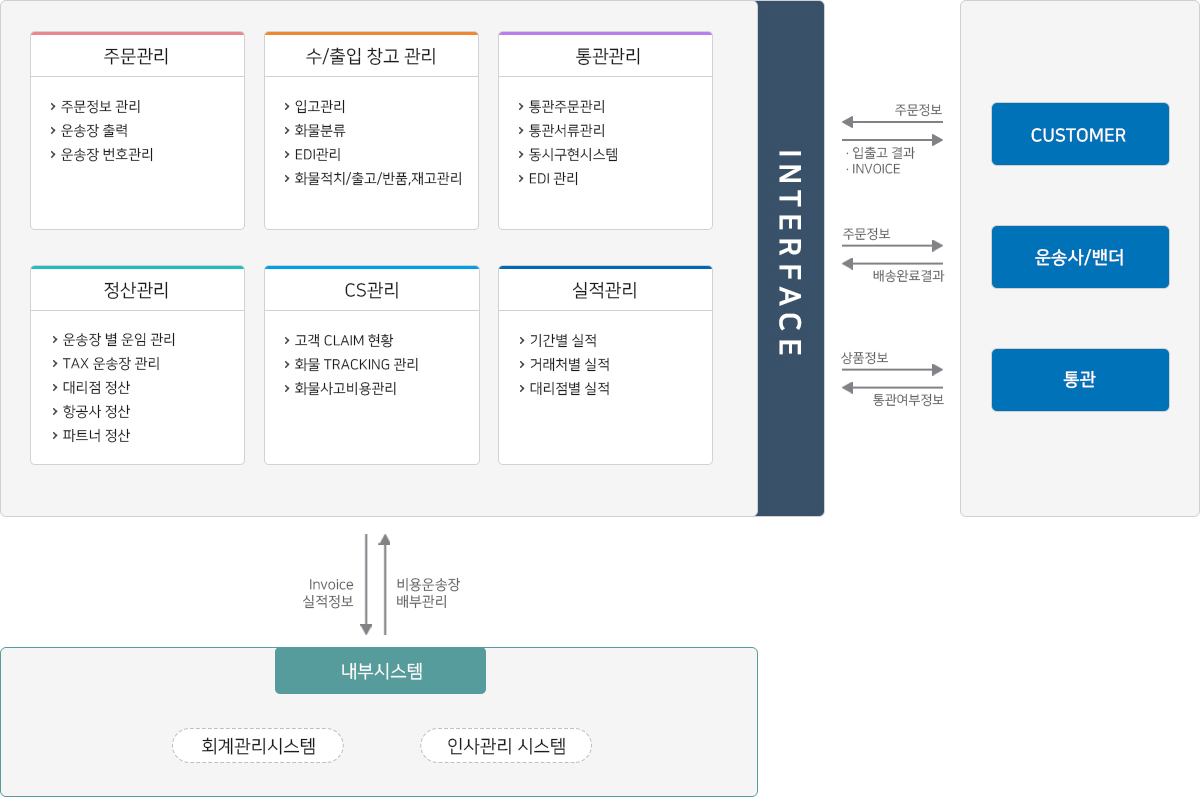Select the 회계관리시스템 pill
Image resolution: width=1200 pixels, height=797 pixels.
point(258,745)
